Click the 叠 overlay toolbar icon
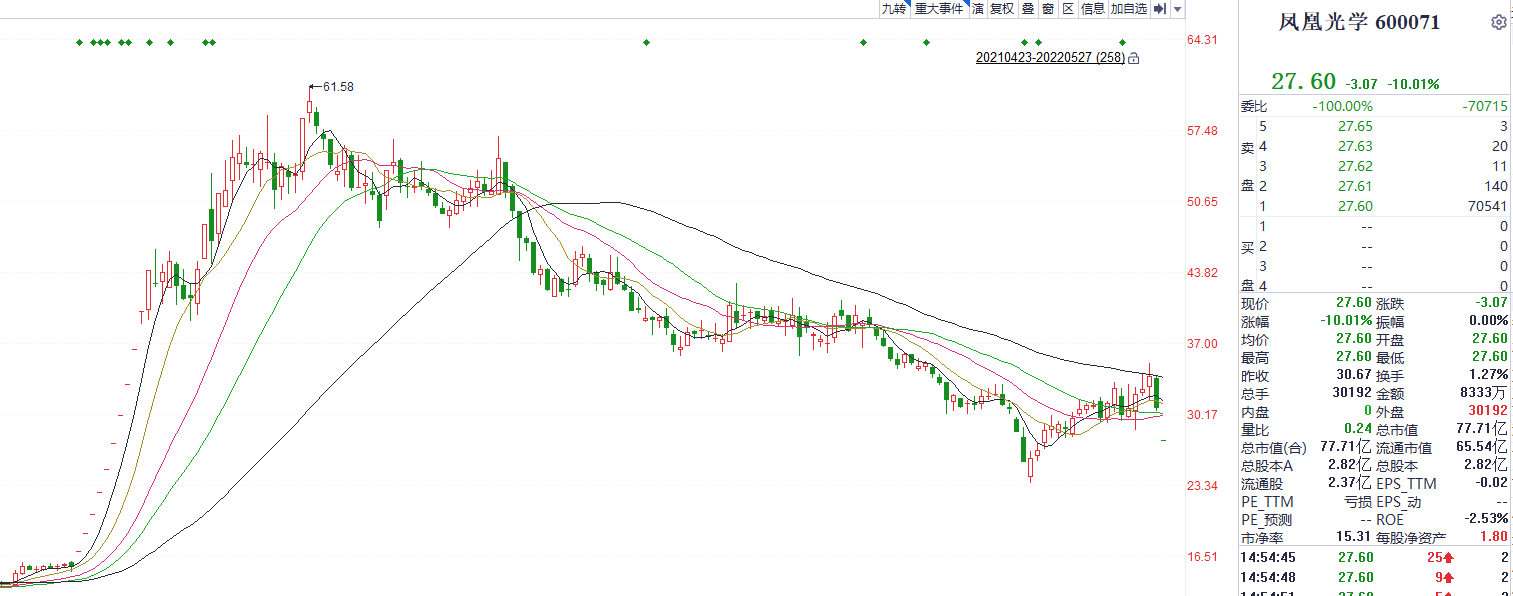Viewport: 1513px width, 596px height. [x=1027, y=9]
